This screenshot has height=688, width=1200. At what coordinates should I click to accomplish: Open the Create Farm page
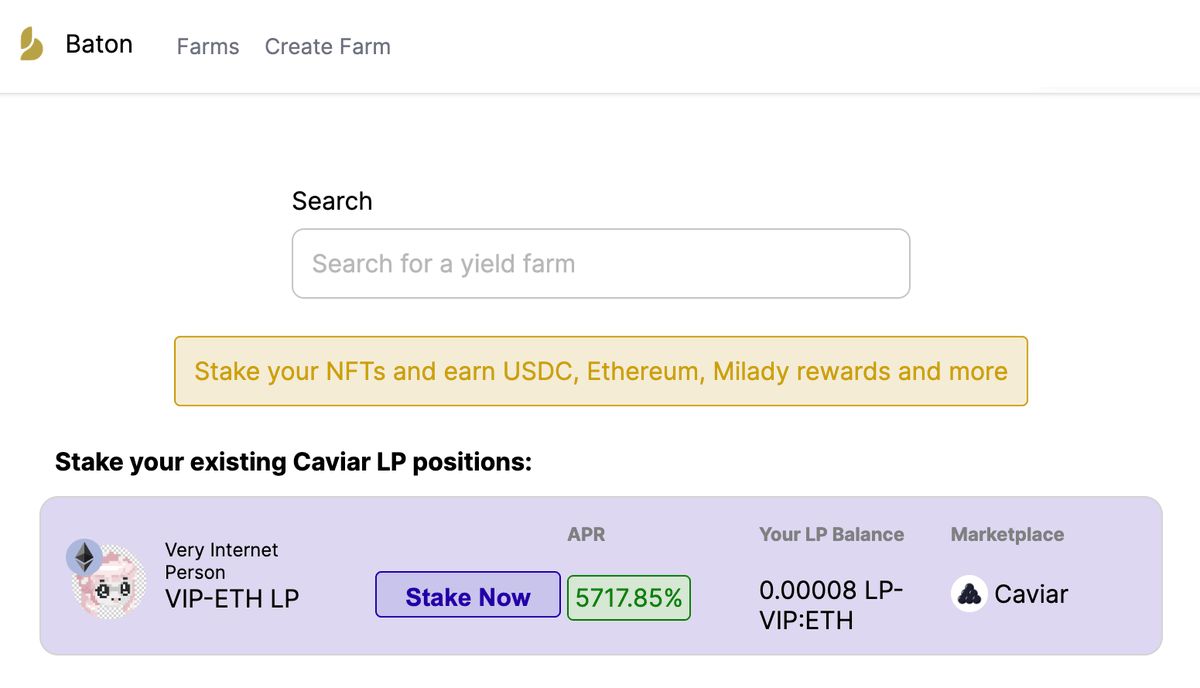[327, 46]
